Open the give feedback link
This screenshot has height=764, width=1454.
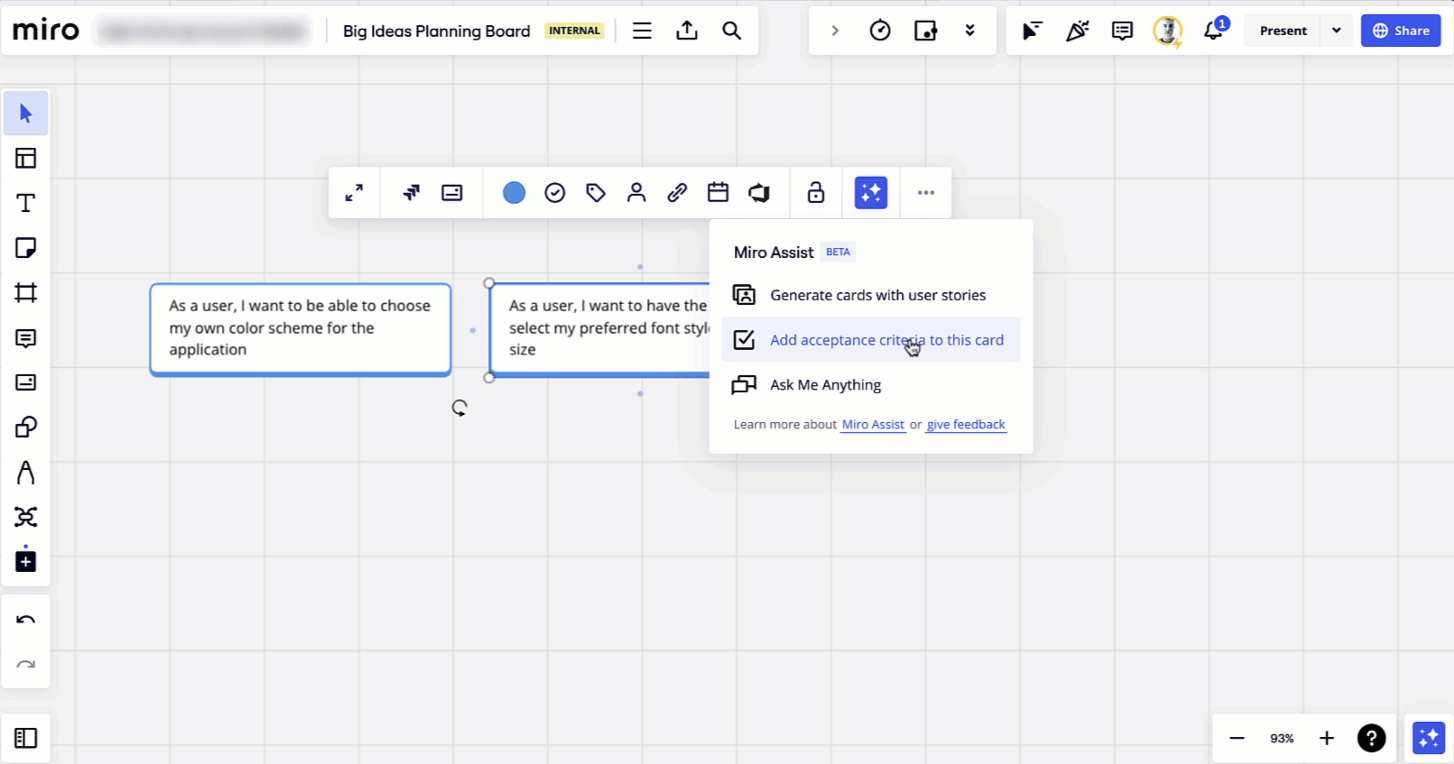pos(966,425)
